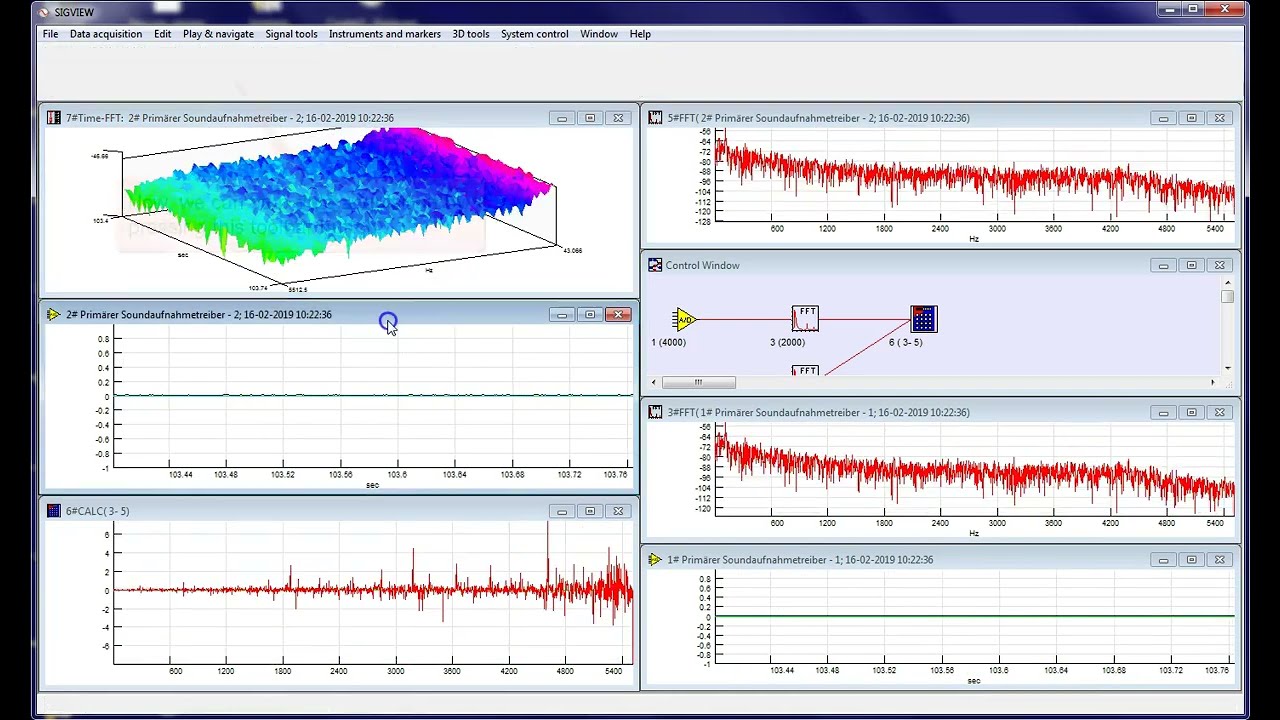Viewport: 1280px width, 720px height.
Task: Click the Control Window left scroll arrow
Action: [x=654, y=382]
